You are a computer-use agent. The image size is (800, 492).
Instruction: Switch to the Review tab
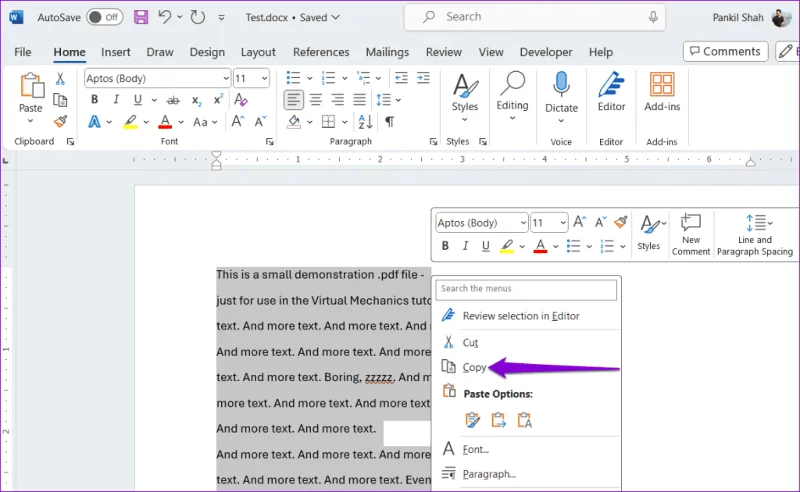(x=444, y=52)
